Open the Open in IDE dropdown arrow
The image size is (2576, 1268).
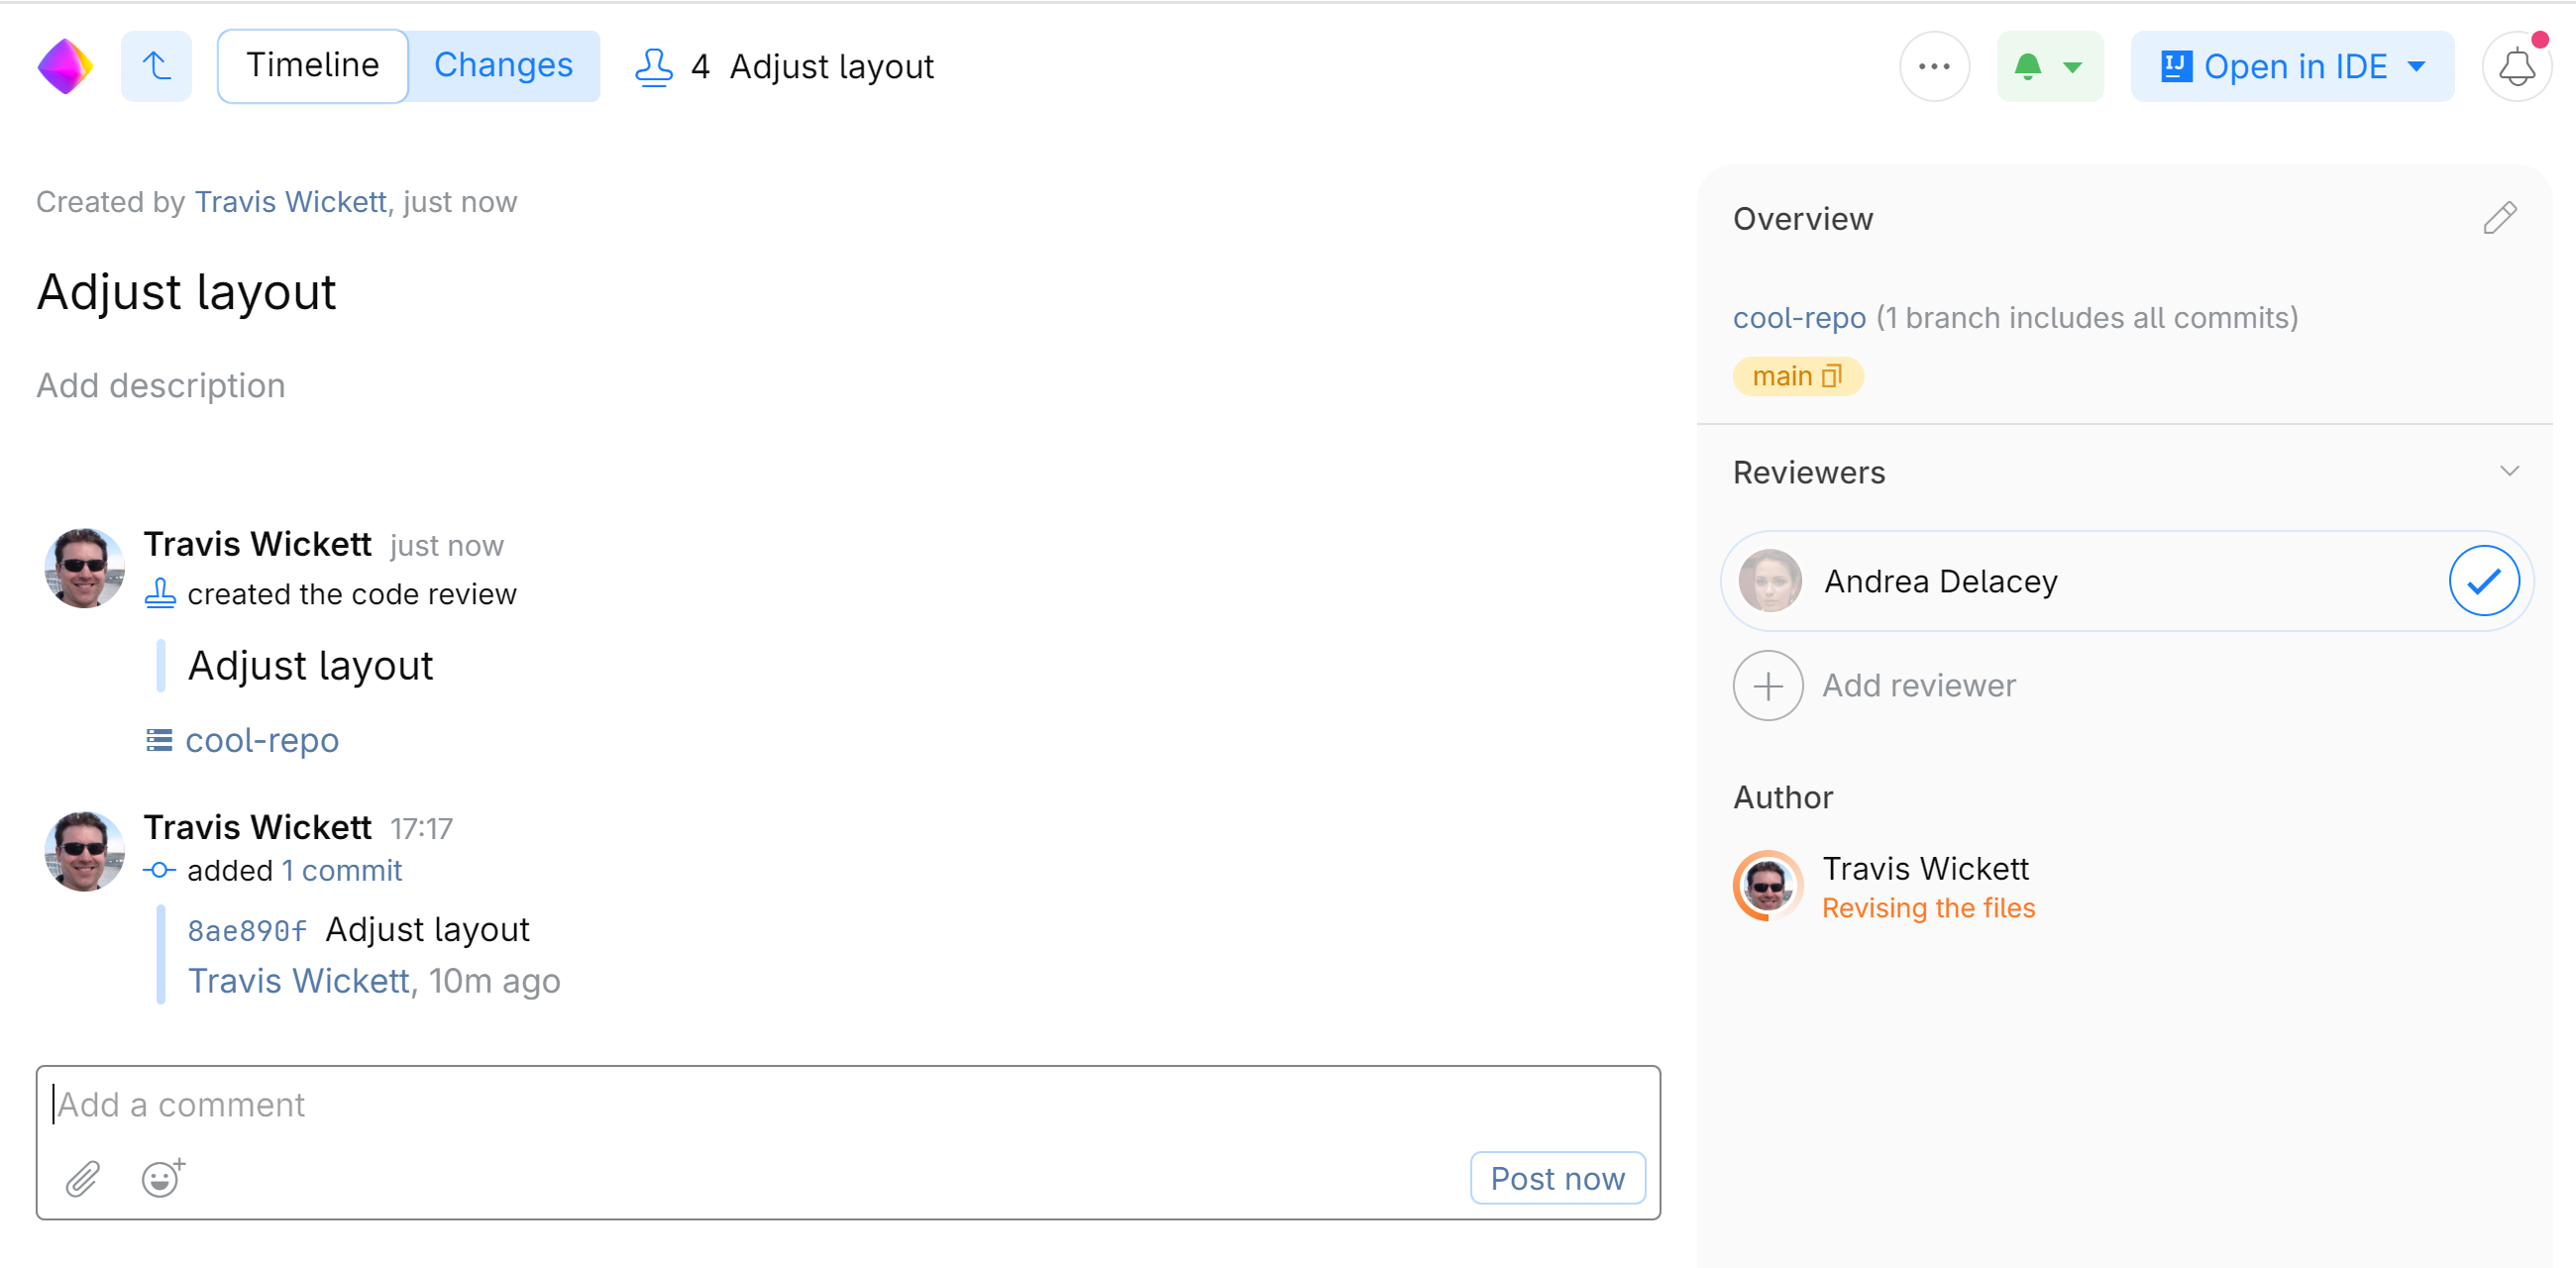tap(2419, 66)
